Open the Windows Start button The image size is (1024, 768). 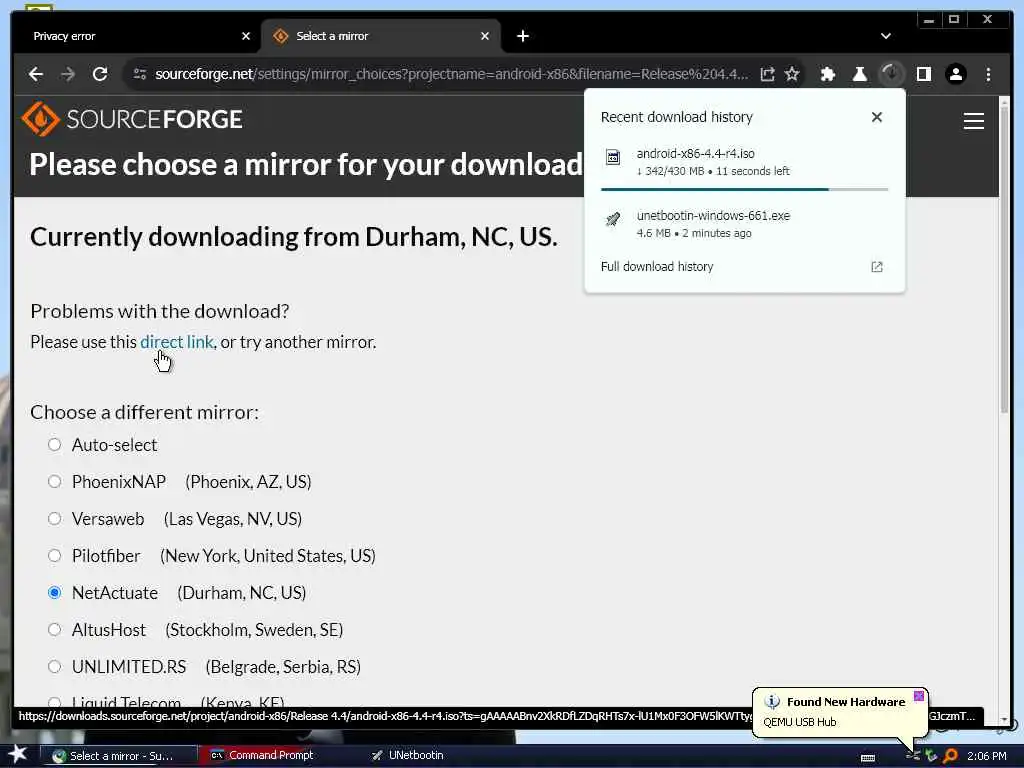(x=17, y=755)
